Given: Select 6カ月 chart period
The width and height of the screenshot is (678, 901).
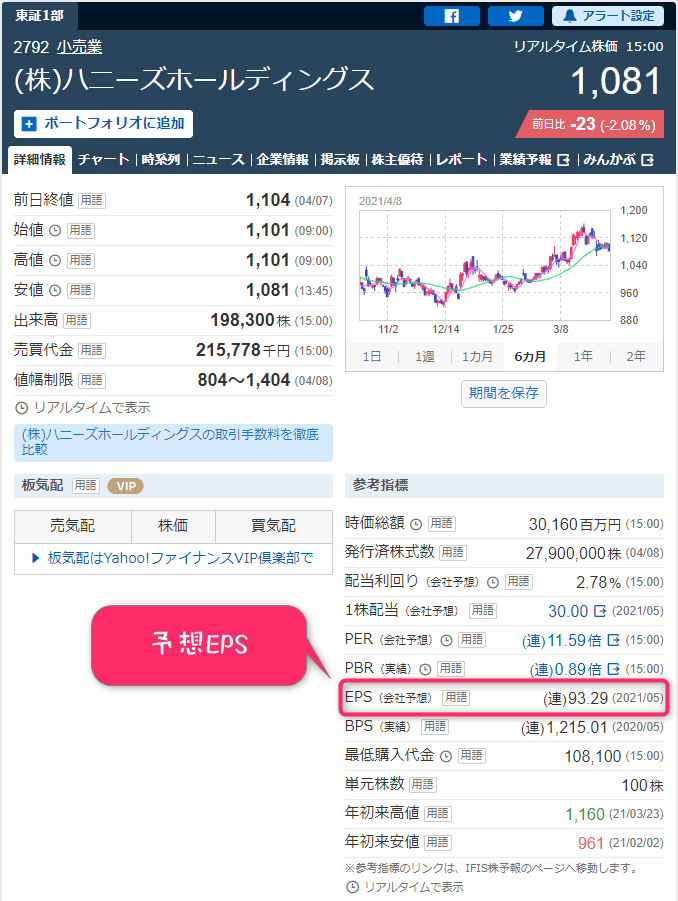Looking at the screenshot, I should coord(530,357).
